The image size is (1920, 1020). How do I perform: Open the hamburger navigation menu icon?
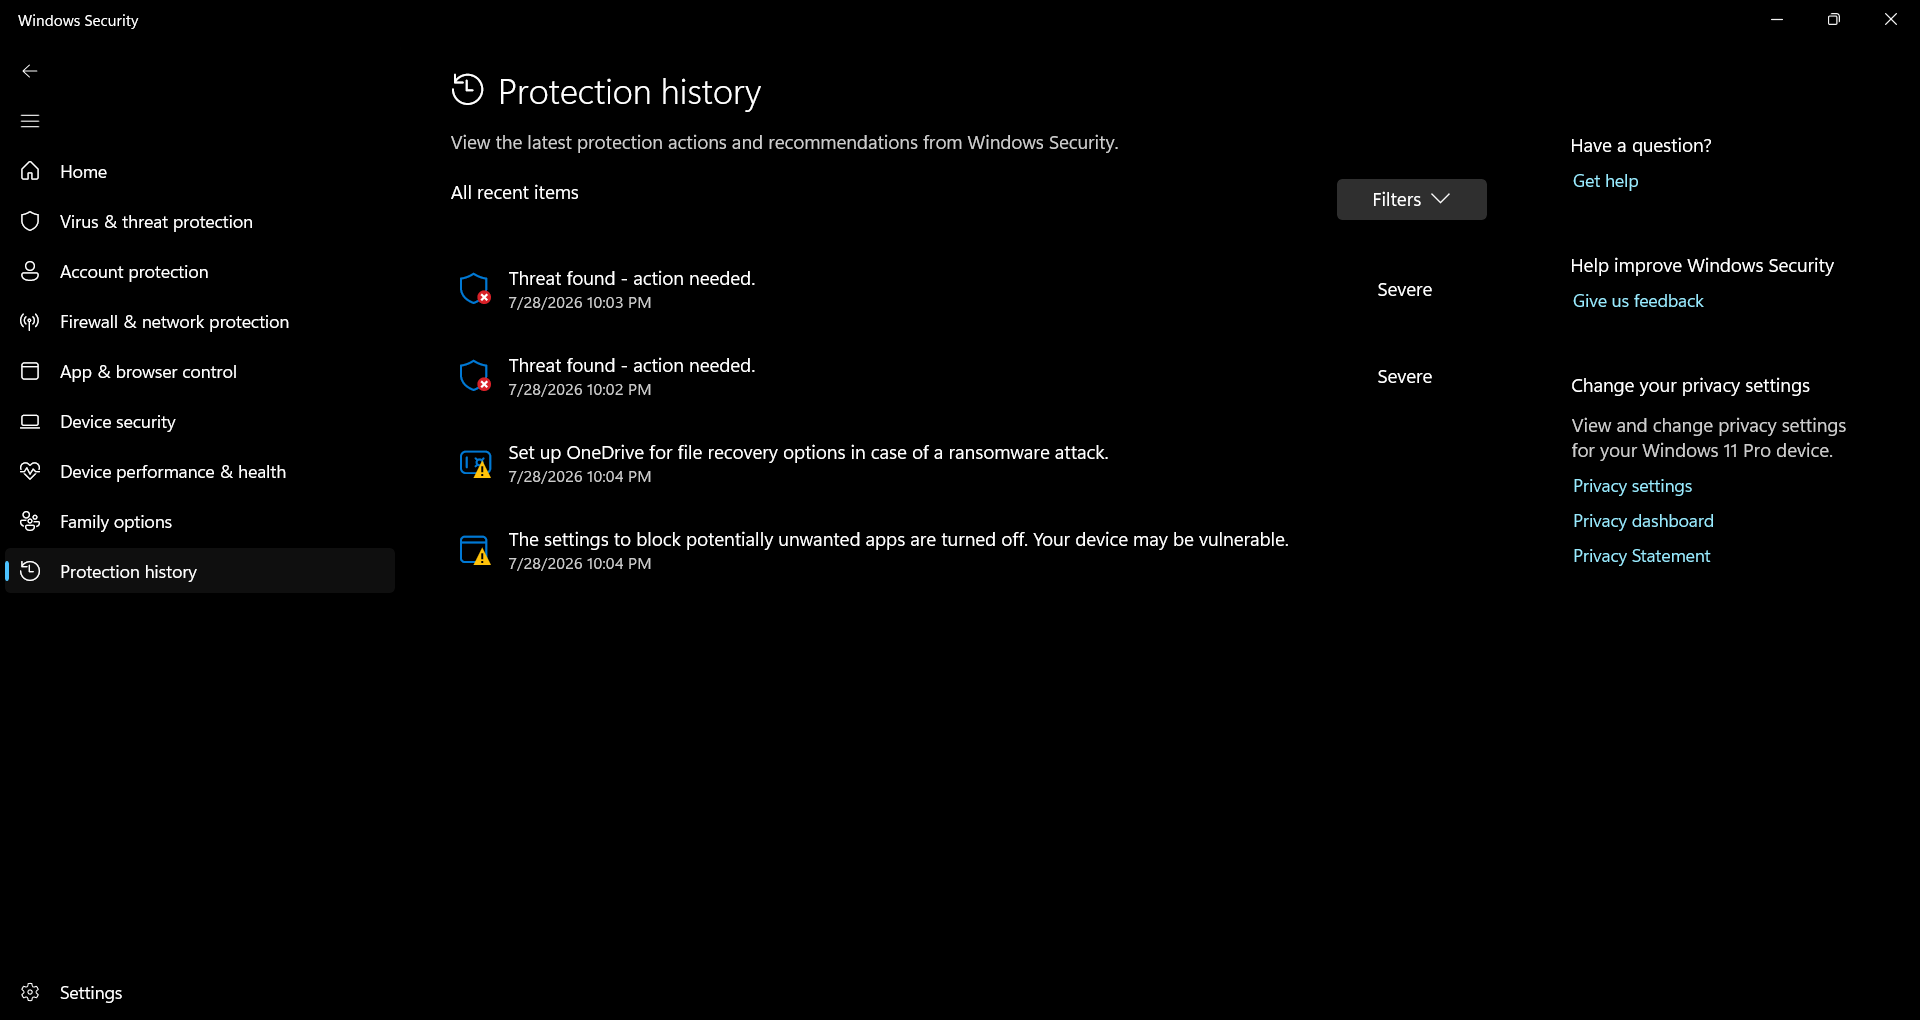tap(30, 121)
